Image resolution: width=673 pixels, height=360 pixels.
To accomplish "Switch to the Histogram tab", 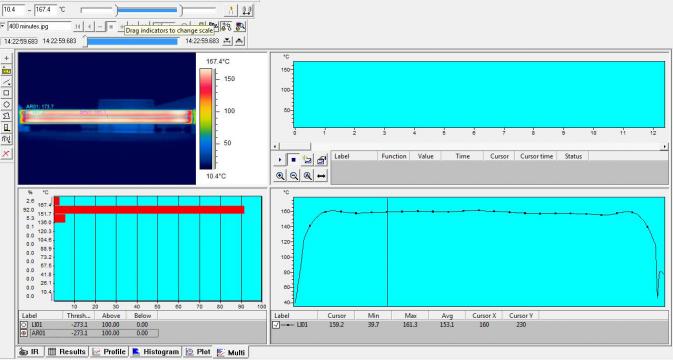I will coord(155,352).
